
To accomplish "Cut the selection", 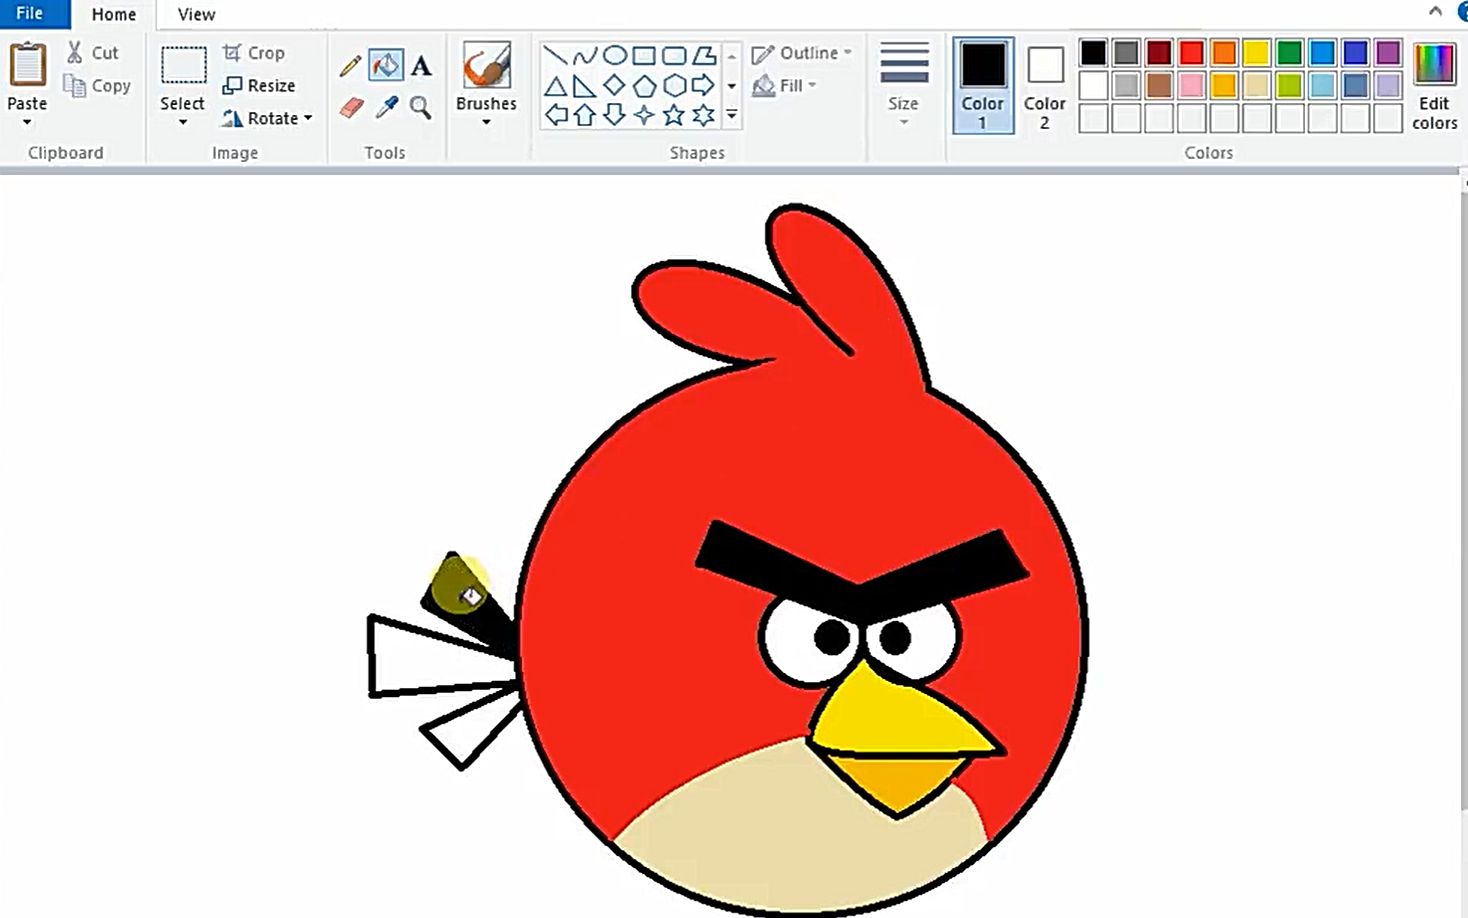I will 92,53.
